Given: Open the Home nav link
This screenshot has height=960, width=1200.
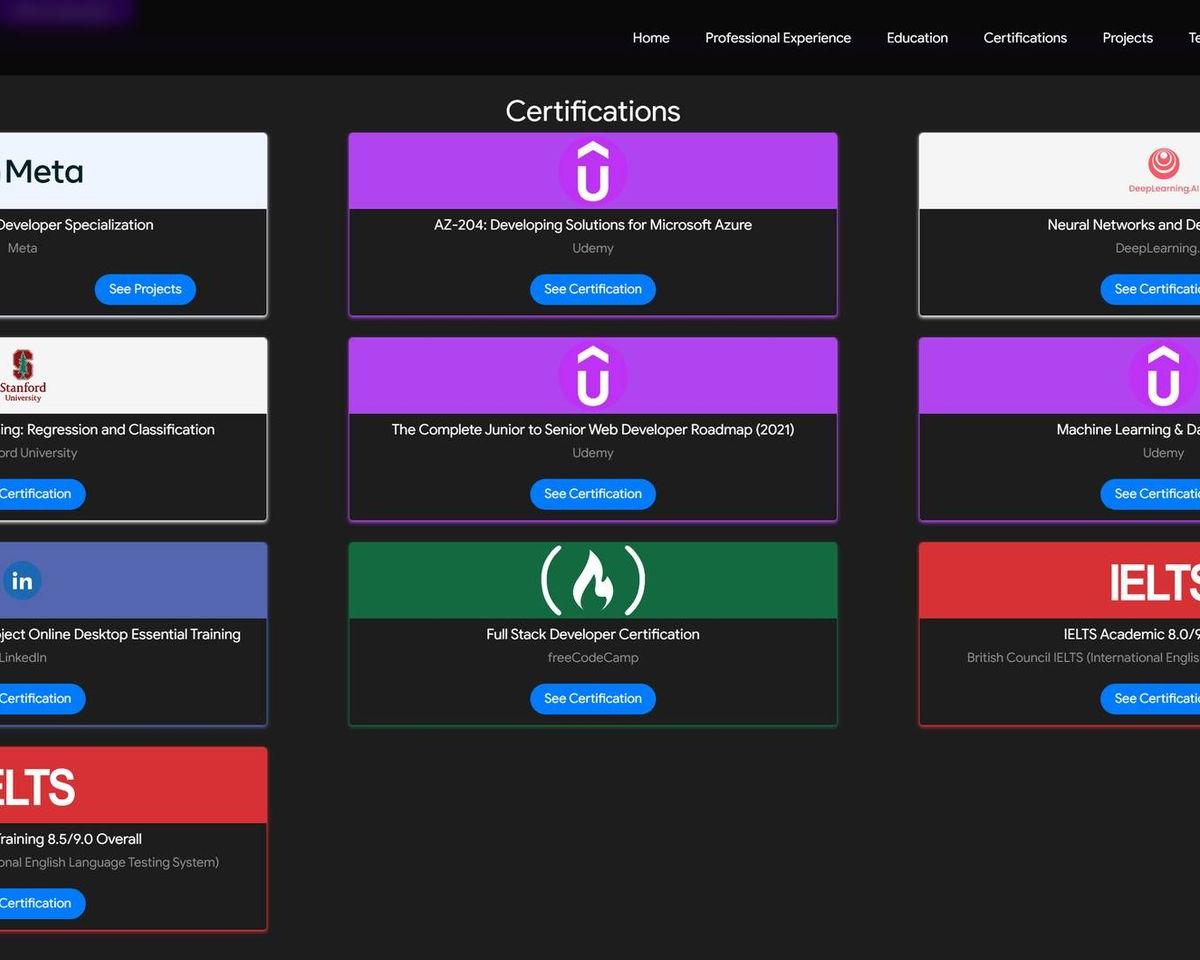Looking at the screenshot, I should coord(651,38).
